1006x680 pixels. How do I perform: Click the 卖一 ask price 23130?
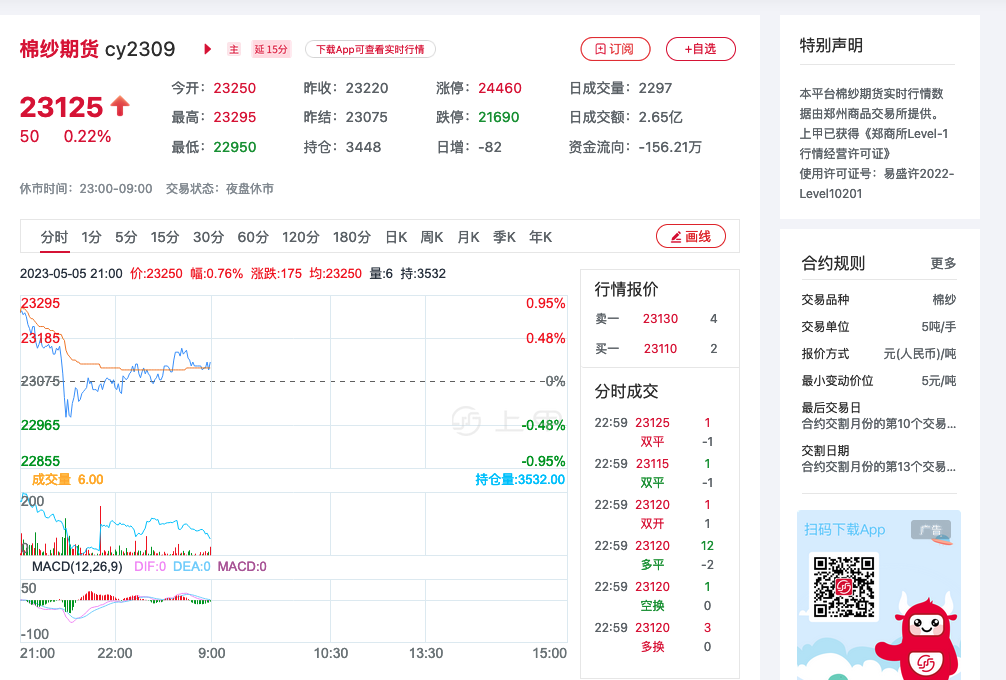tap(659, 318)
